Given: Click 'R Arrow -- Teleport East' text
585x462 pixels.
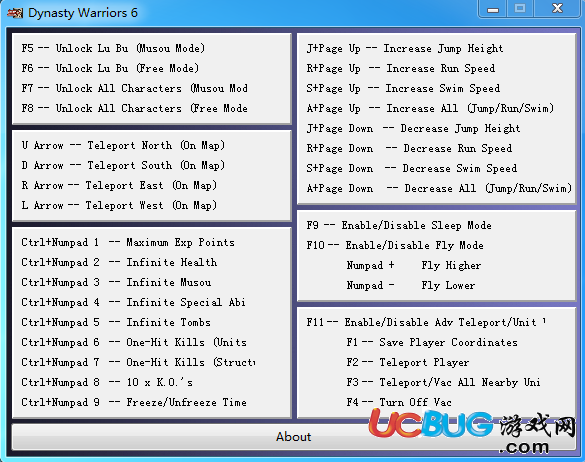Looking at the screenshot, I should [x=119, y=185].
